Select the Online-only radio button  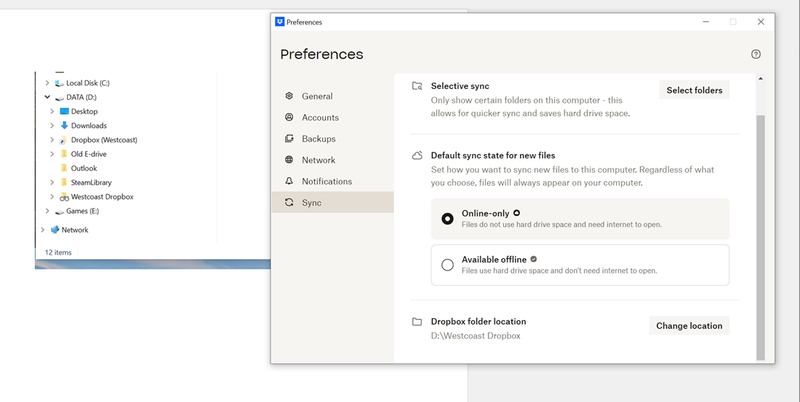pos(447,218)
